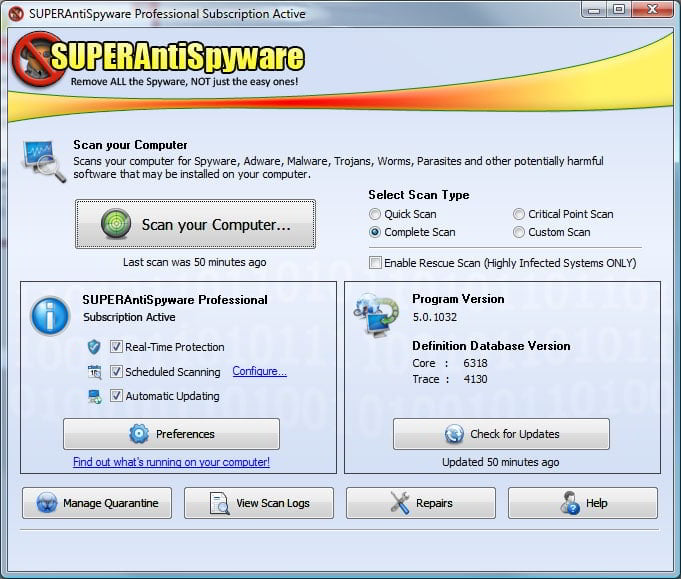Screen dimensions: 681x579
Task: Toggle the Automatic Updating checkbox
Action: 117,396
